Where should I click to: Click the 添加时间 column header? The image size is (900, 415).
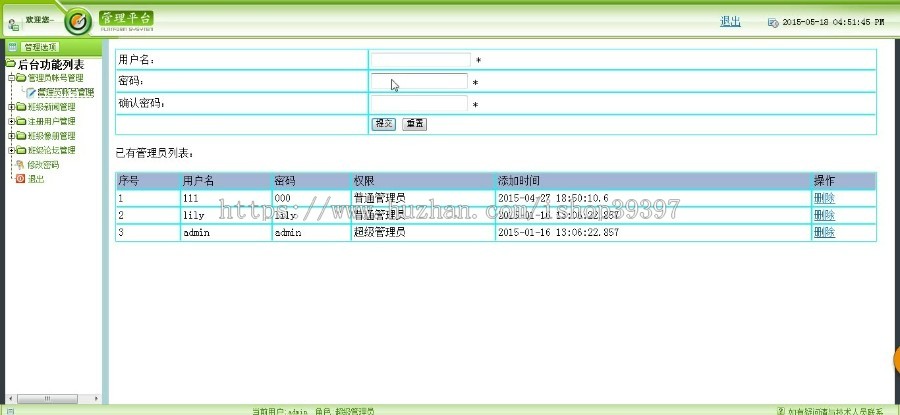pyautogui.click(x=653, y=181)
